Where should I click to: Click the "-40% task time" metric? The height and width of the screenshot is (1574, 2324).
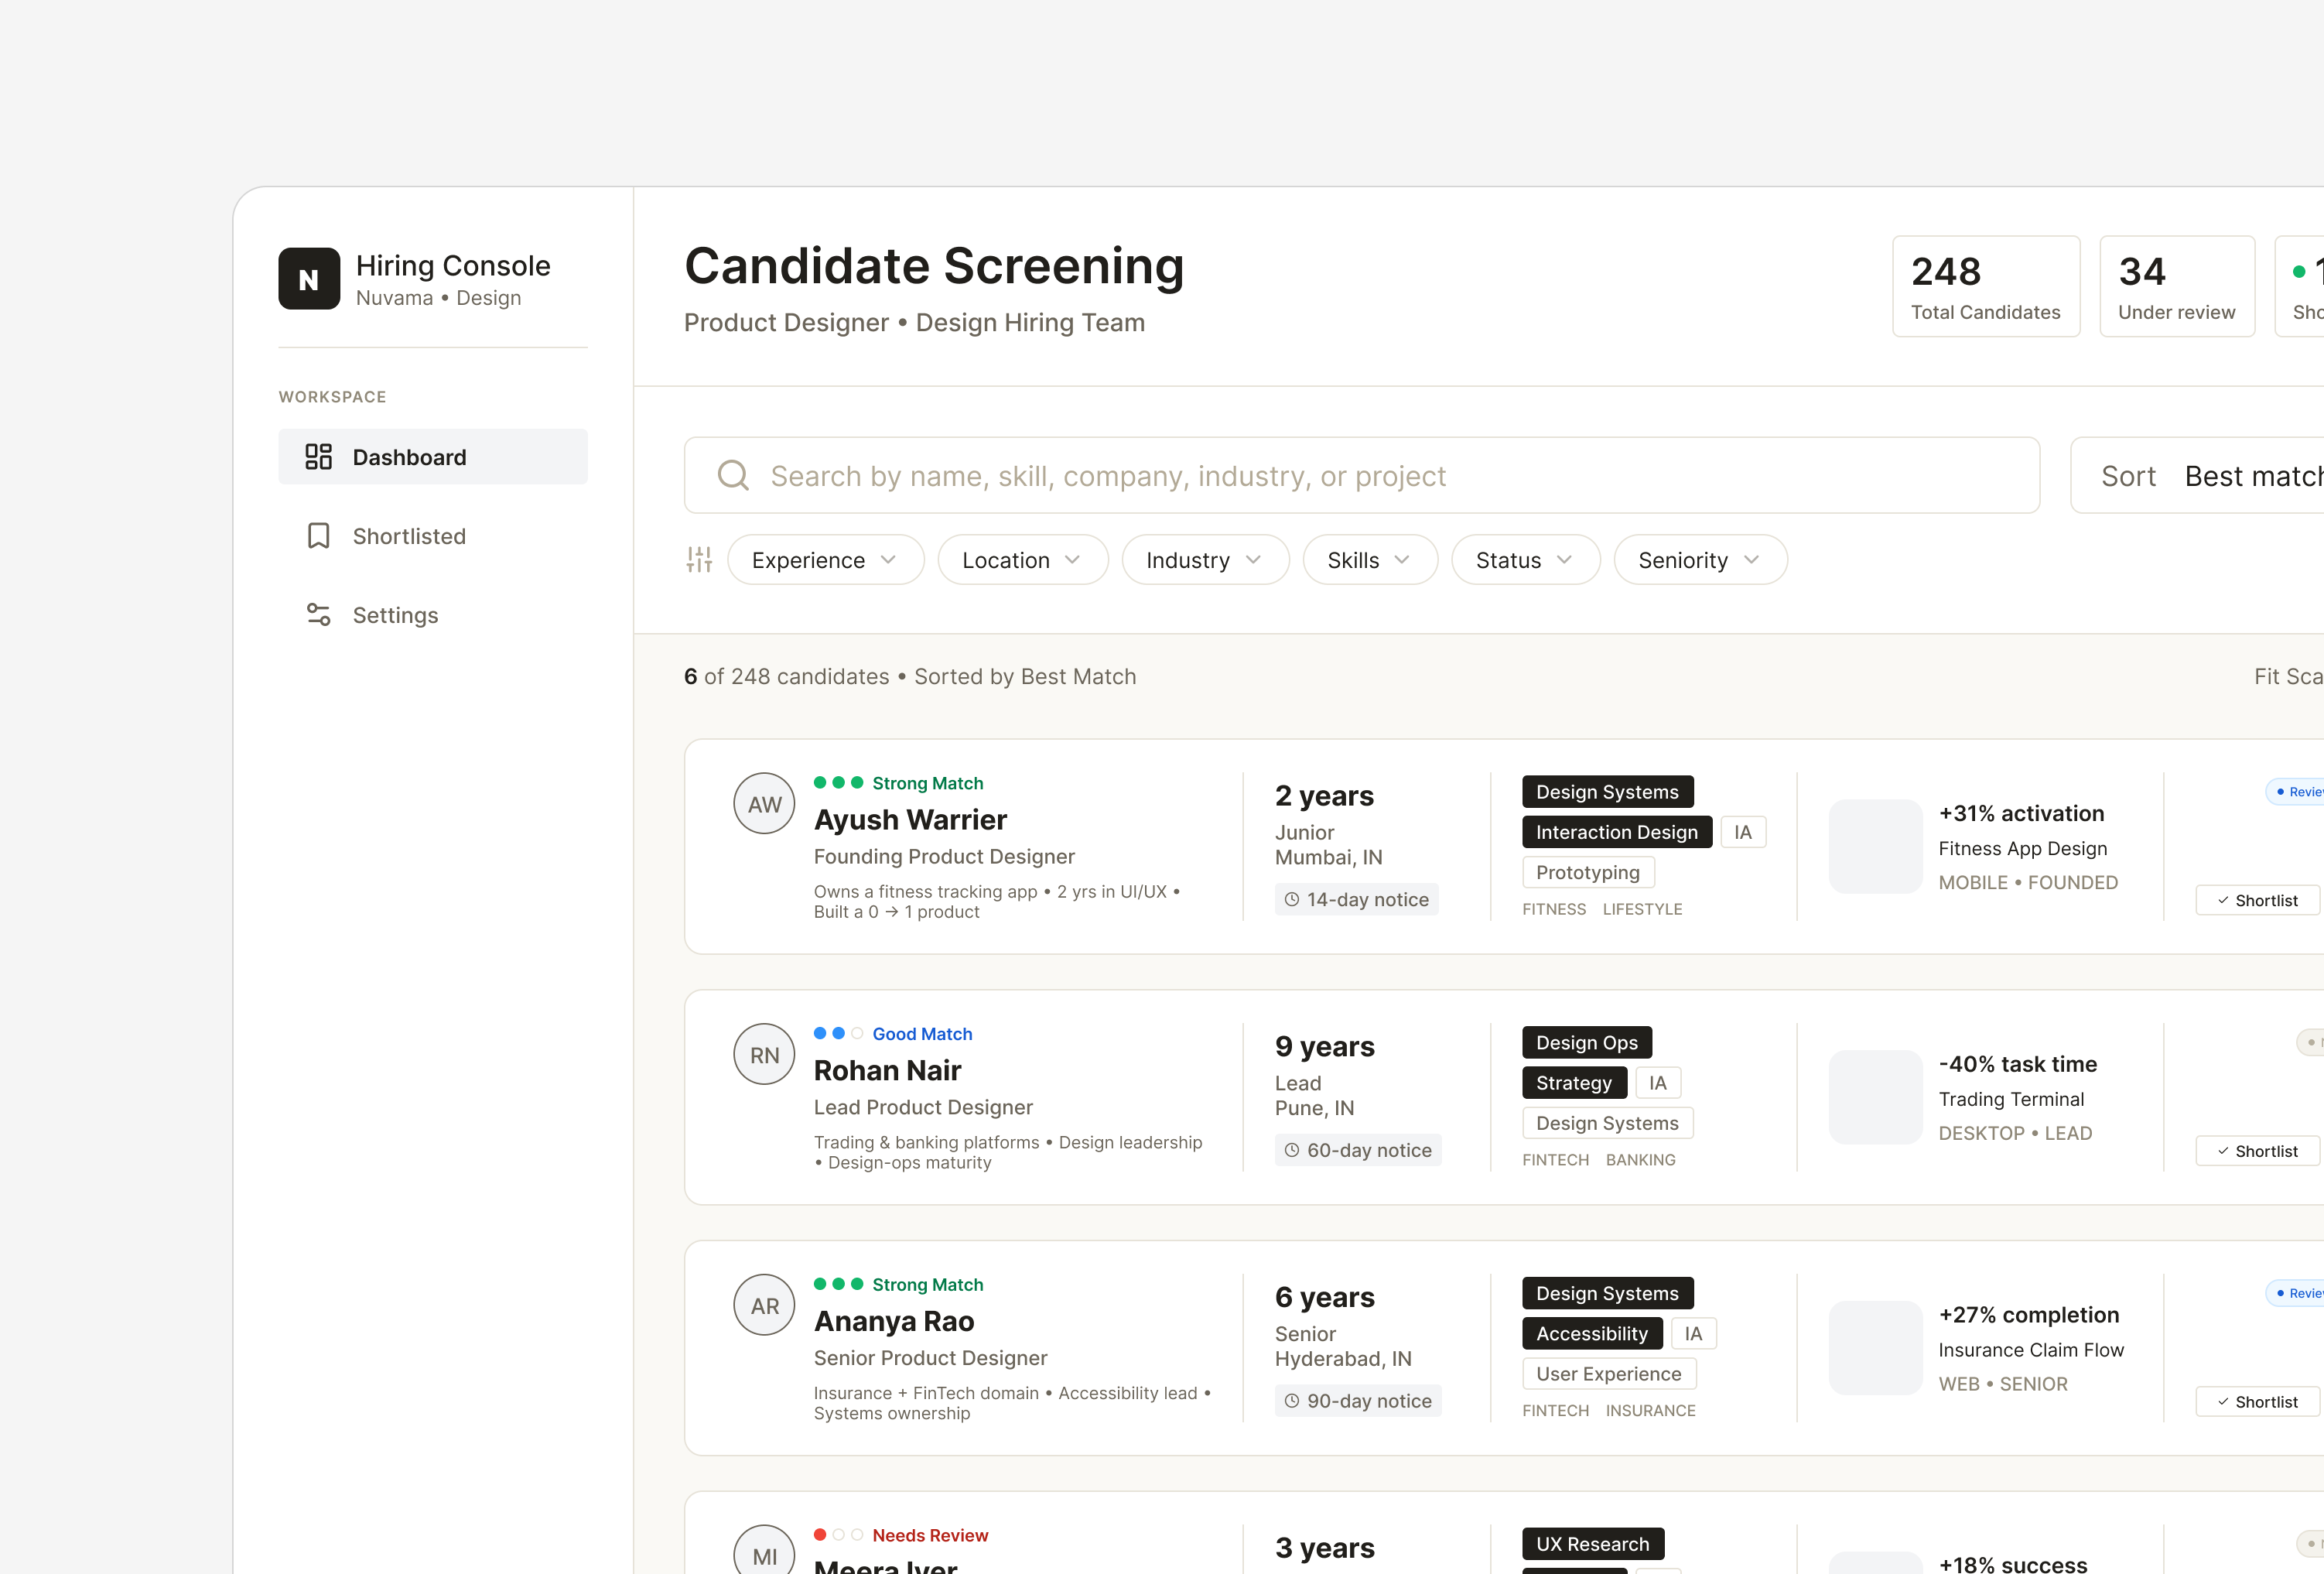pos(2018,1065)
